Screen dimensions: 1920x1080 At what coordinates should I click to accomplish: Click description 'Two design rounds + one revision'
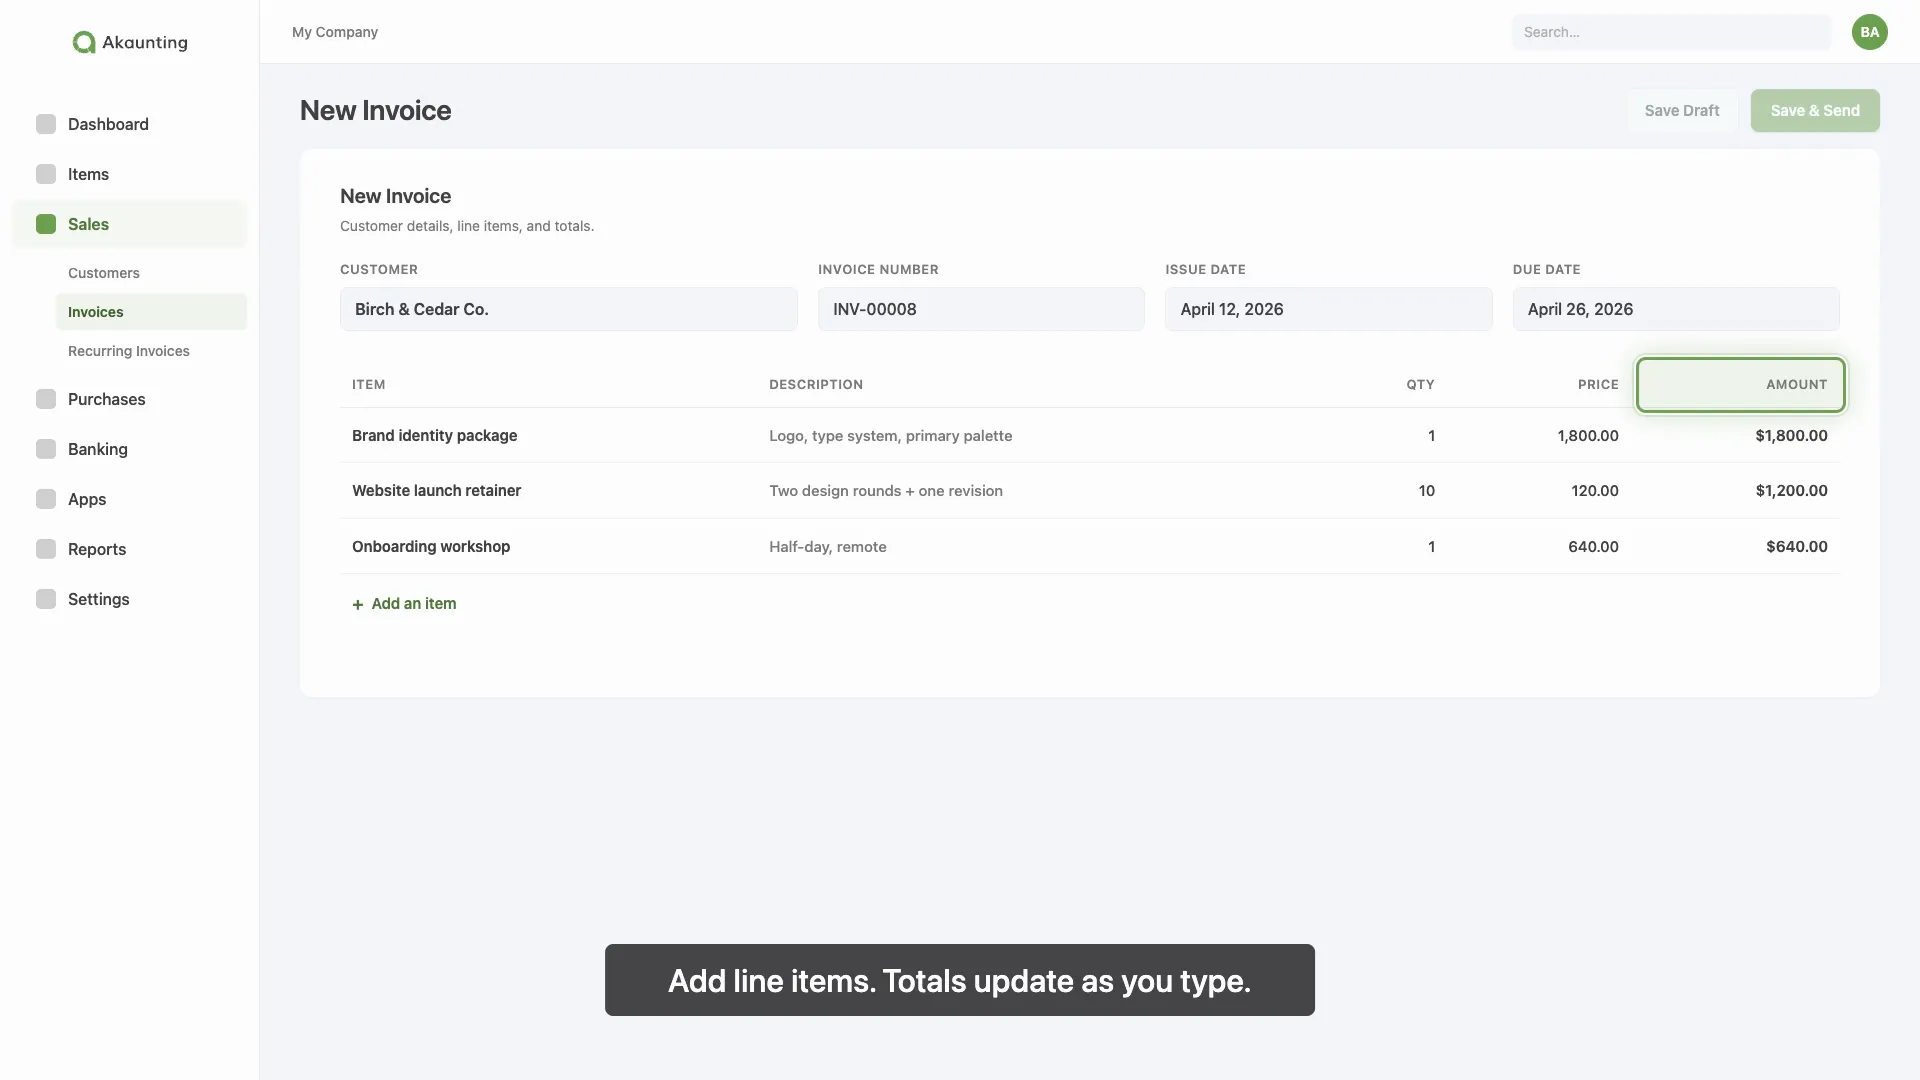click(886, 490)
